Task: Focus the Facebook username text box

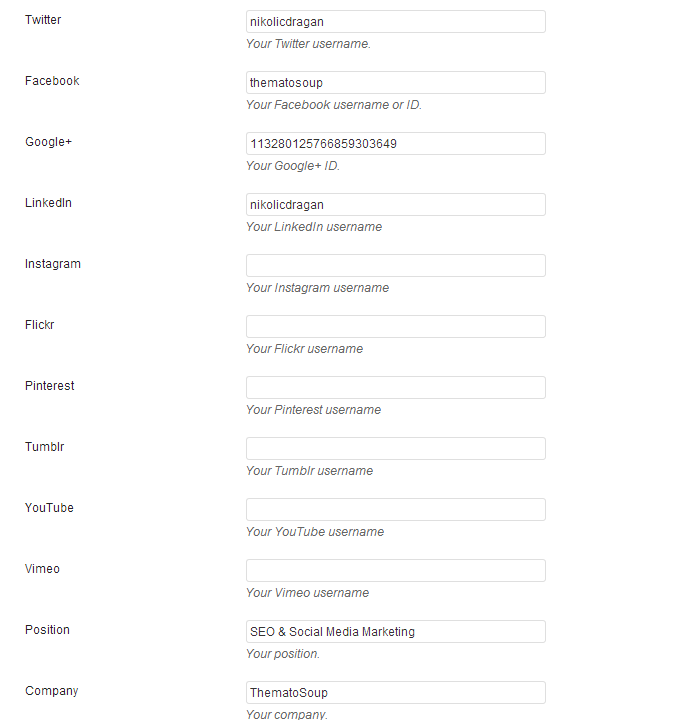Action: pyautogui.click(x=395, y=83)
